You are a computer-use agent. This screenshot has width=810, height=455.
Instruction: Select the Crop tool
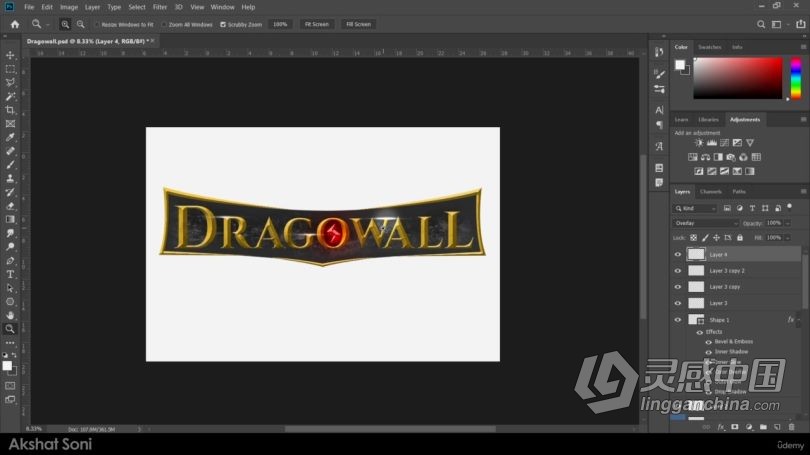[x=10, y=110]
